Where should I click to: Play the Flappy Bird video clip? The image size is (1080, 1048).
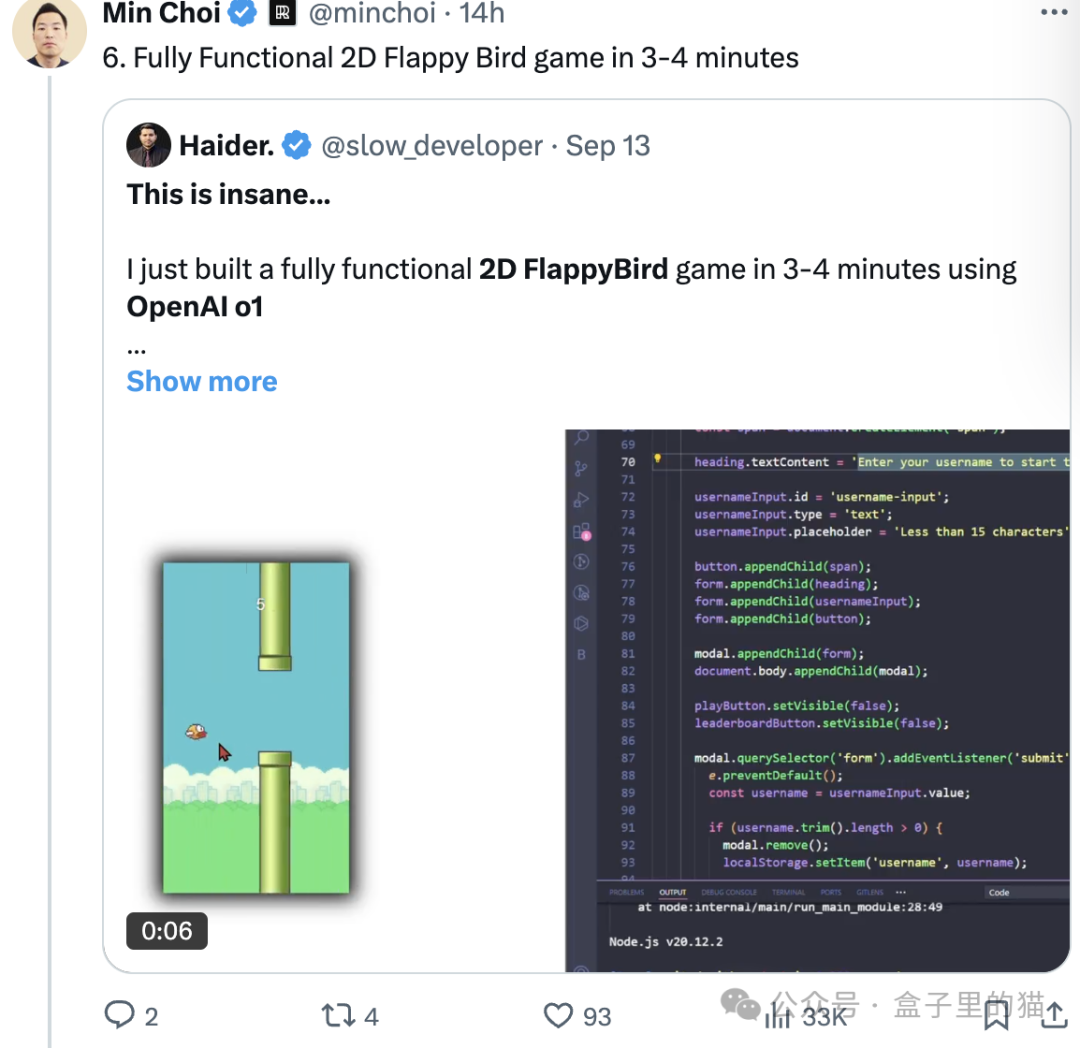click(256, 727)
